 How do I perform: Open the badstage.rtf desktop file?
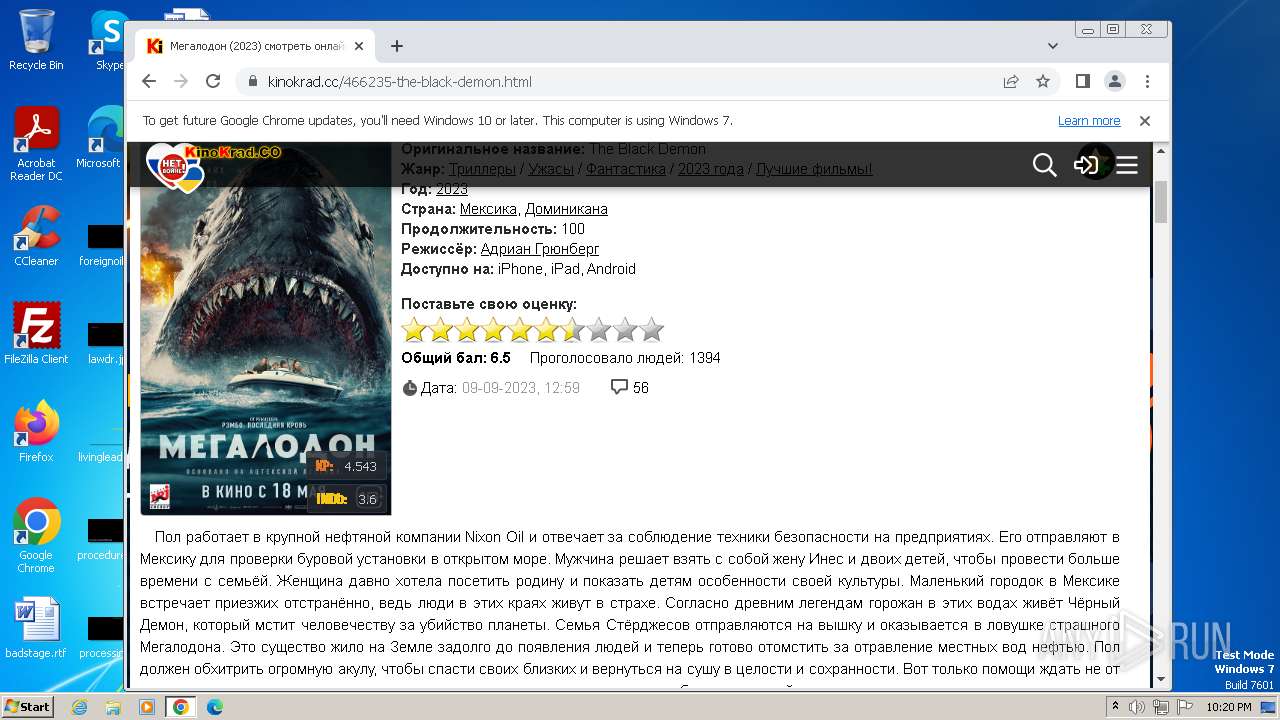tap(36, 628)
